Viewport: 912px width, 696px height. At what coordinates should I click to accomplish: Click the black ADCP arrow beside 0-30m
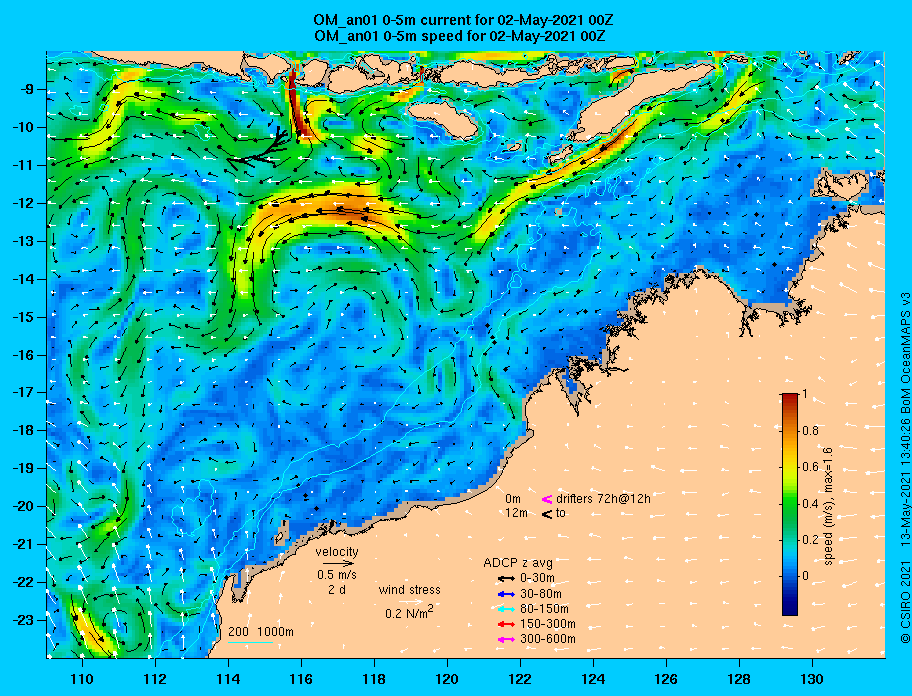click(506, 579)
